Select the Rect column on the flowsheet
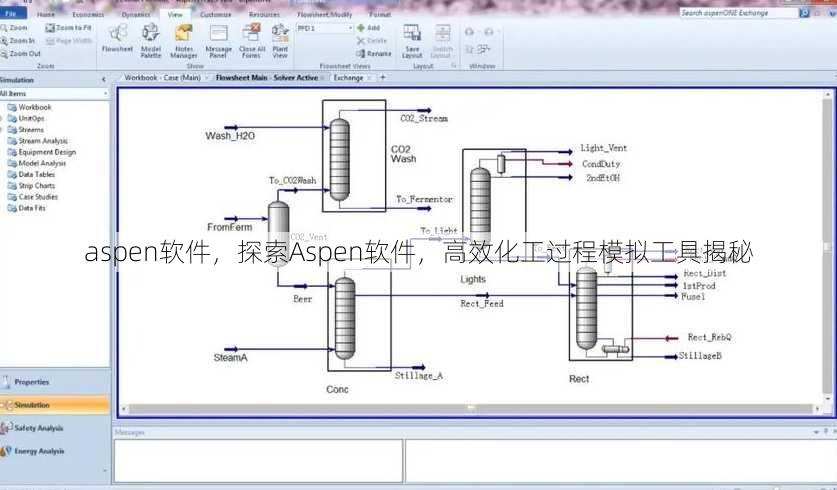The height and width of the screenshot is (490, 837). point(586,308)
